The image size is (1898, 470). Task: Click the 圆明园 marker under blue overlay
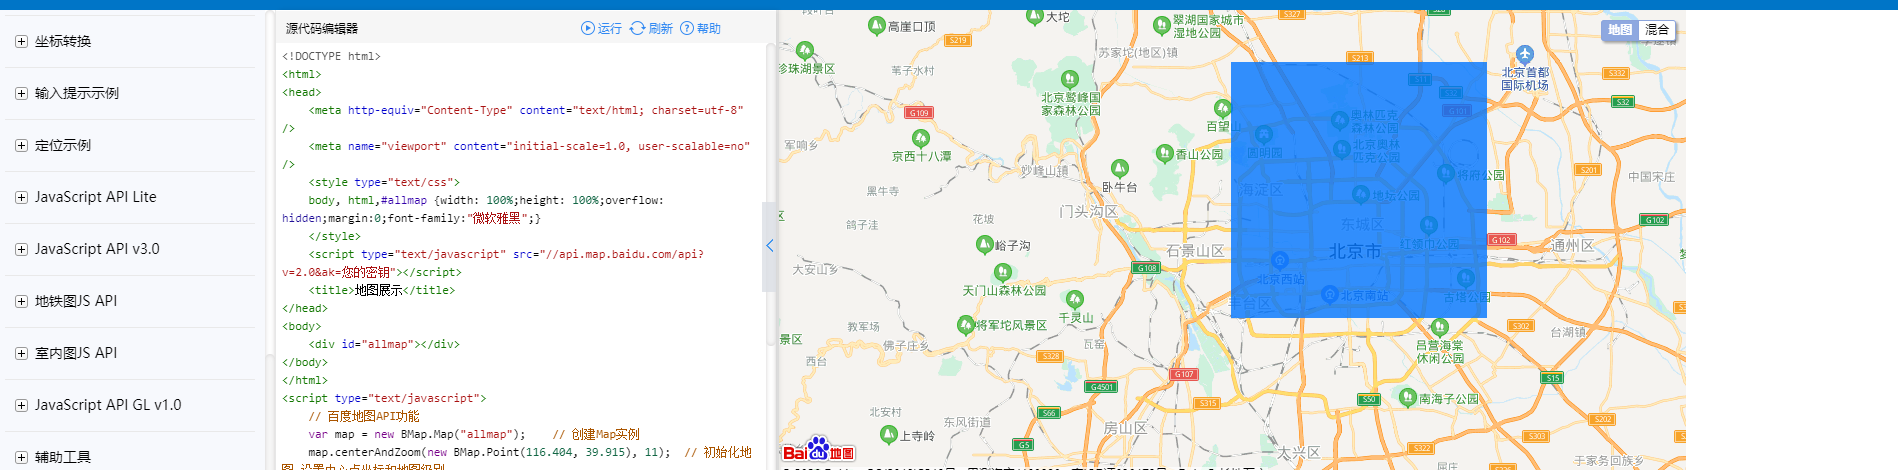pyautogui.click(x=1263, y=134)
